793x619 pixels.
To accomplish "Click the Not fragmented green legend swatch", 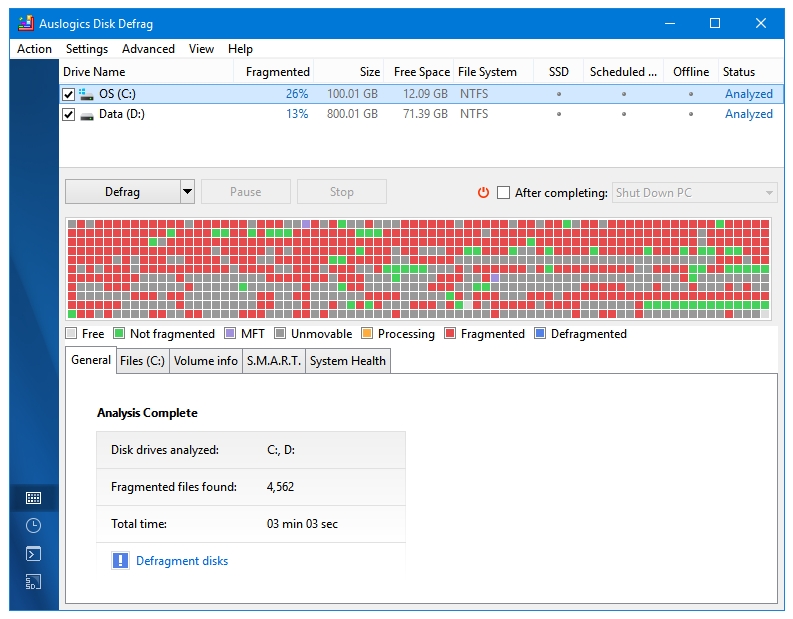I will click(x=119, y=333).
